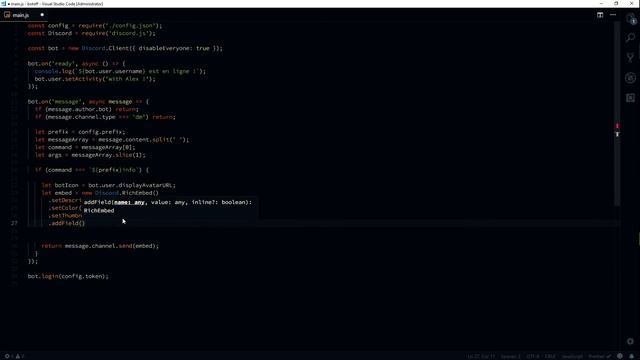The height and width of the screenshot is (360, 640).
Task: Open the Explorer view in the activity bar
Action: (x=631, y=18)
